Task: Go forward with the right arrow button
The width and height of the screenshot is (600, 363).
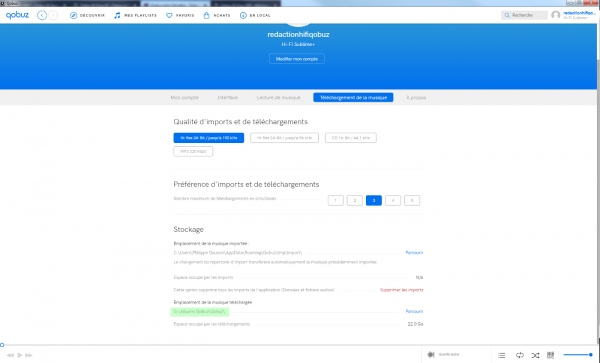Action: pyautogui.click(x=53, y=15)
